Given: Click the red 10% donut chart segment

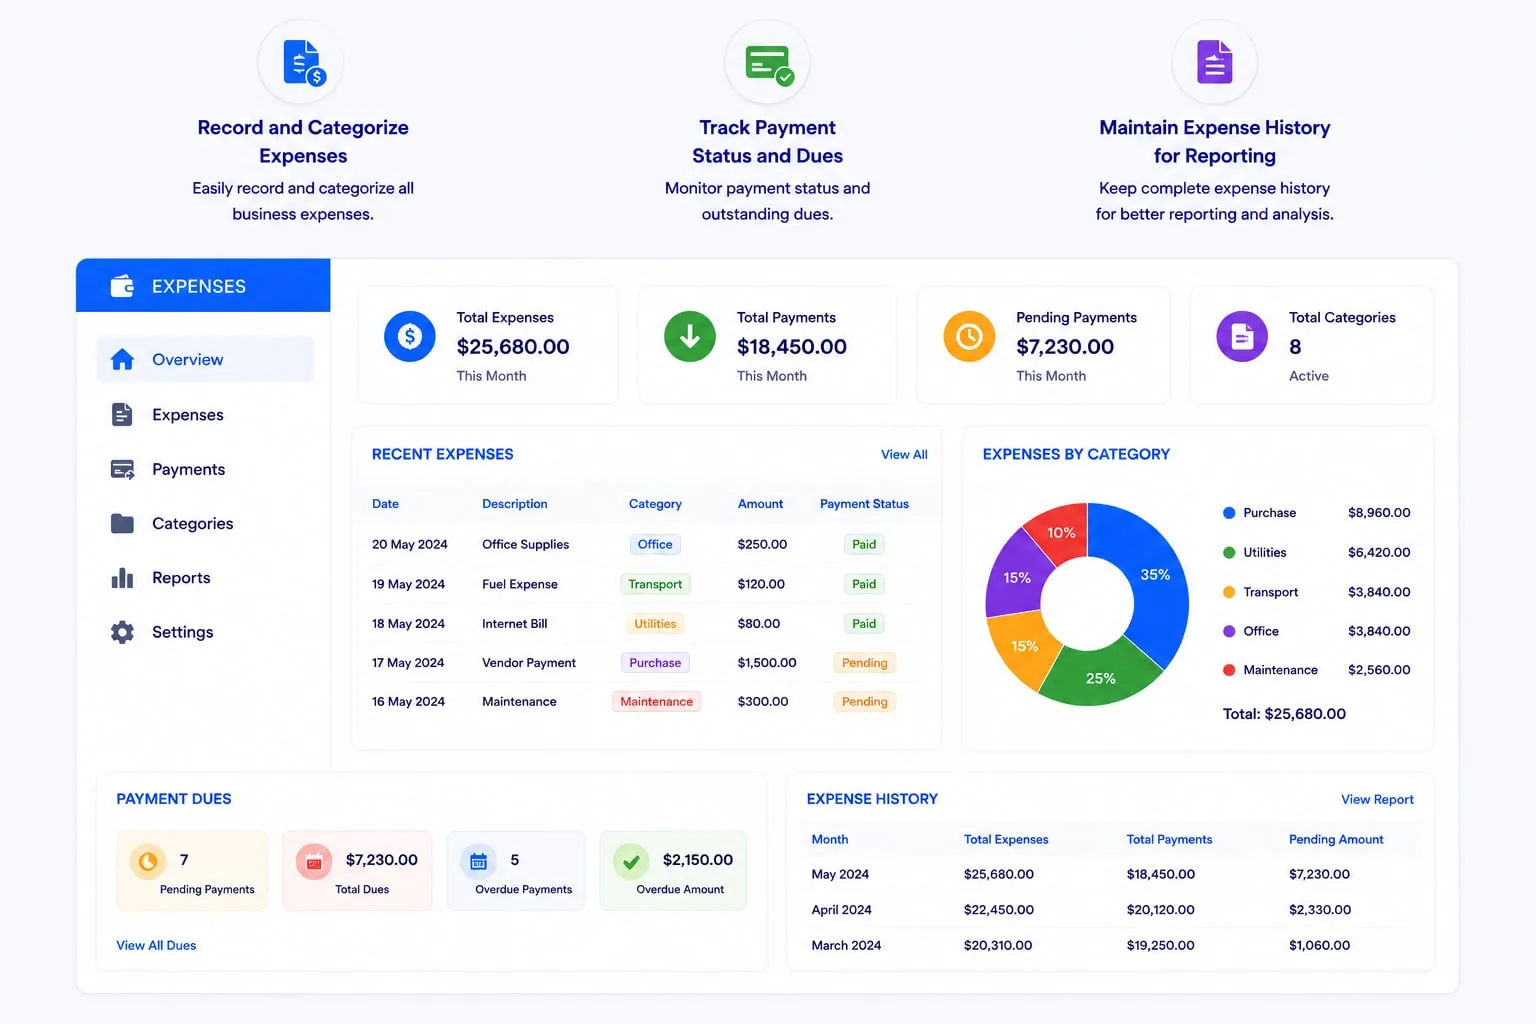Looking at the screenshot, I should click(x=1061, y=532).
